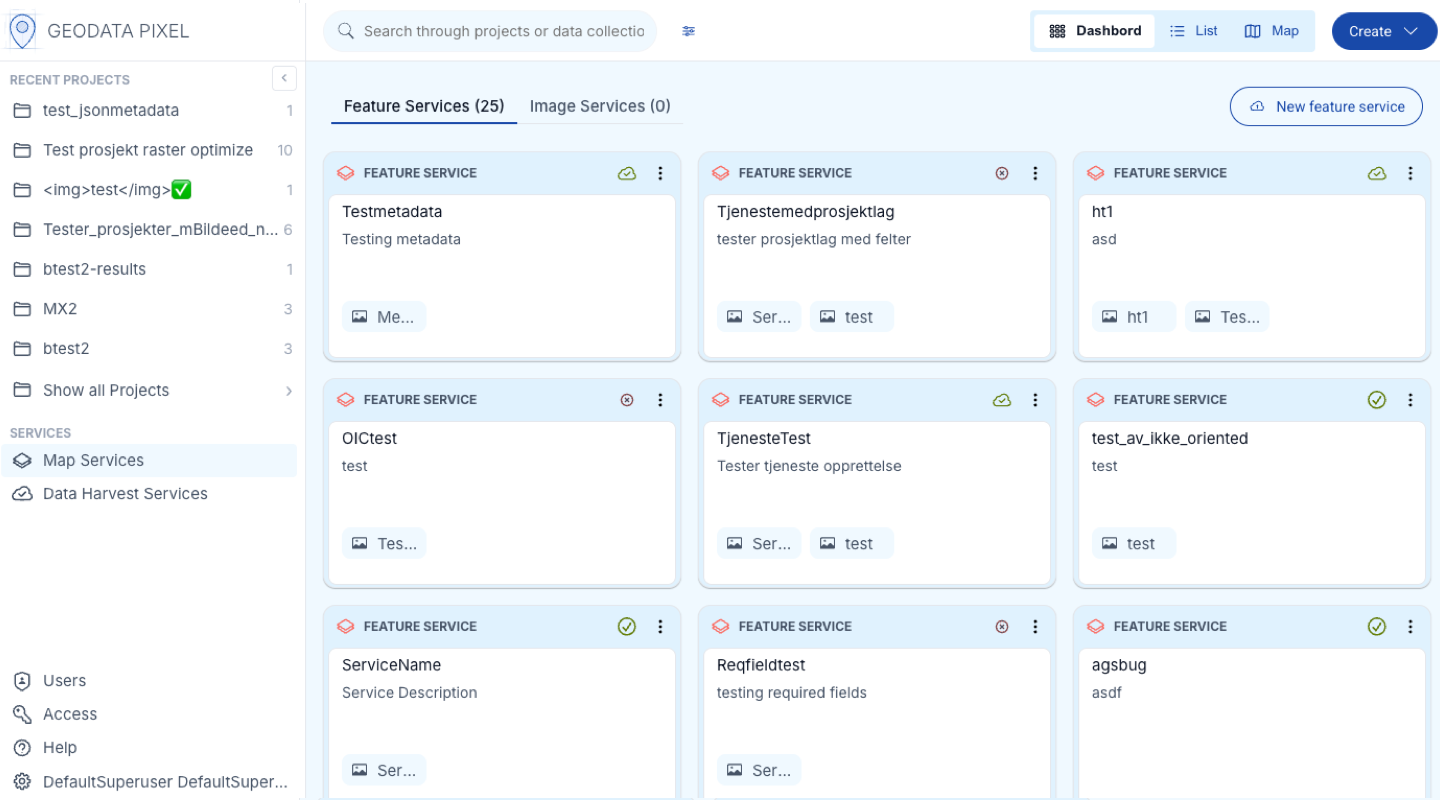Open kebab menu on OICtest card

(x=660, y=400)
